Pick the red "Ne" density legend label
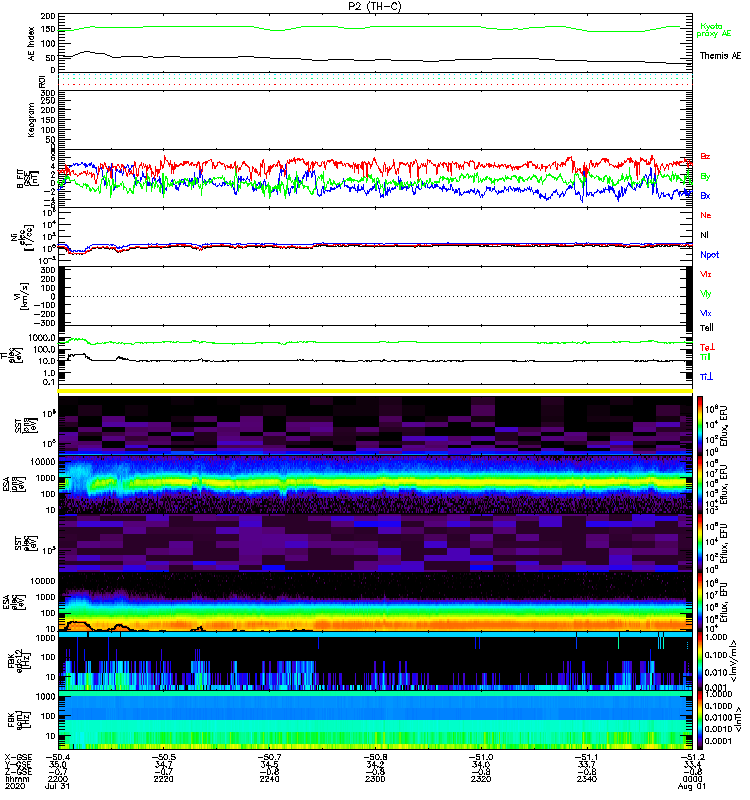Viewport: 750px width, 800px height. click(705, 215)
